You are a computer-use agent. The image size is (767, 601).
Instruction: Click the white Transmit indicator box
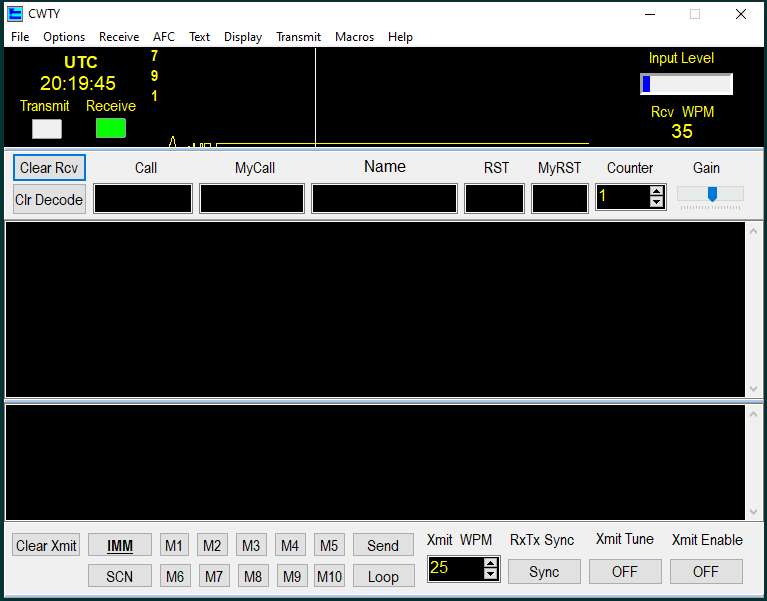47,128
